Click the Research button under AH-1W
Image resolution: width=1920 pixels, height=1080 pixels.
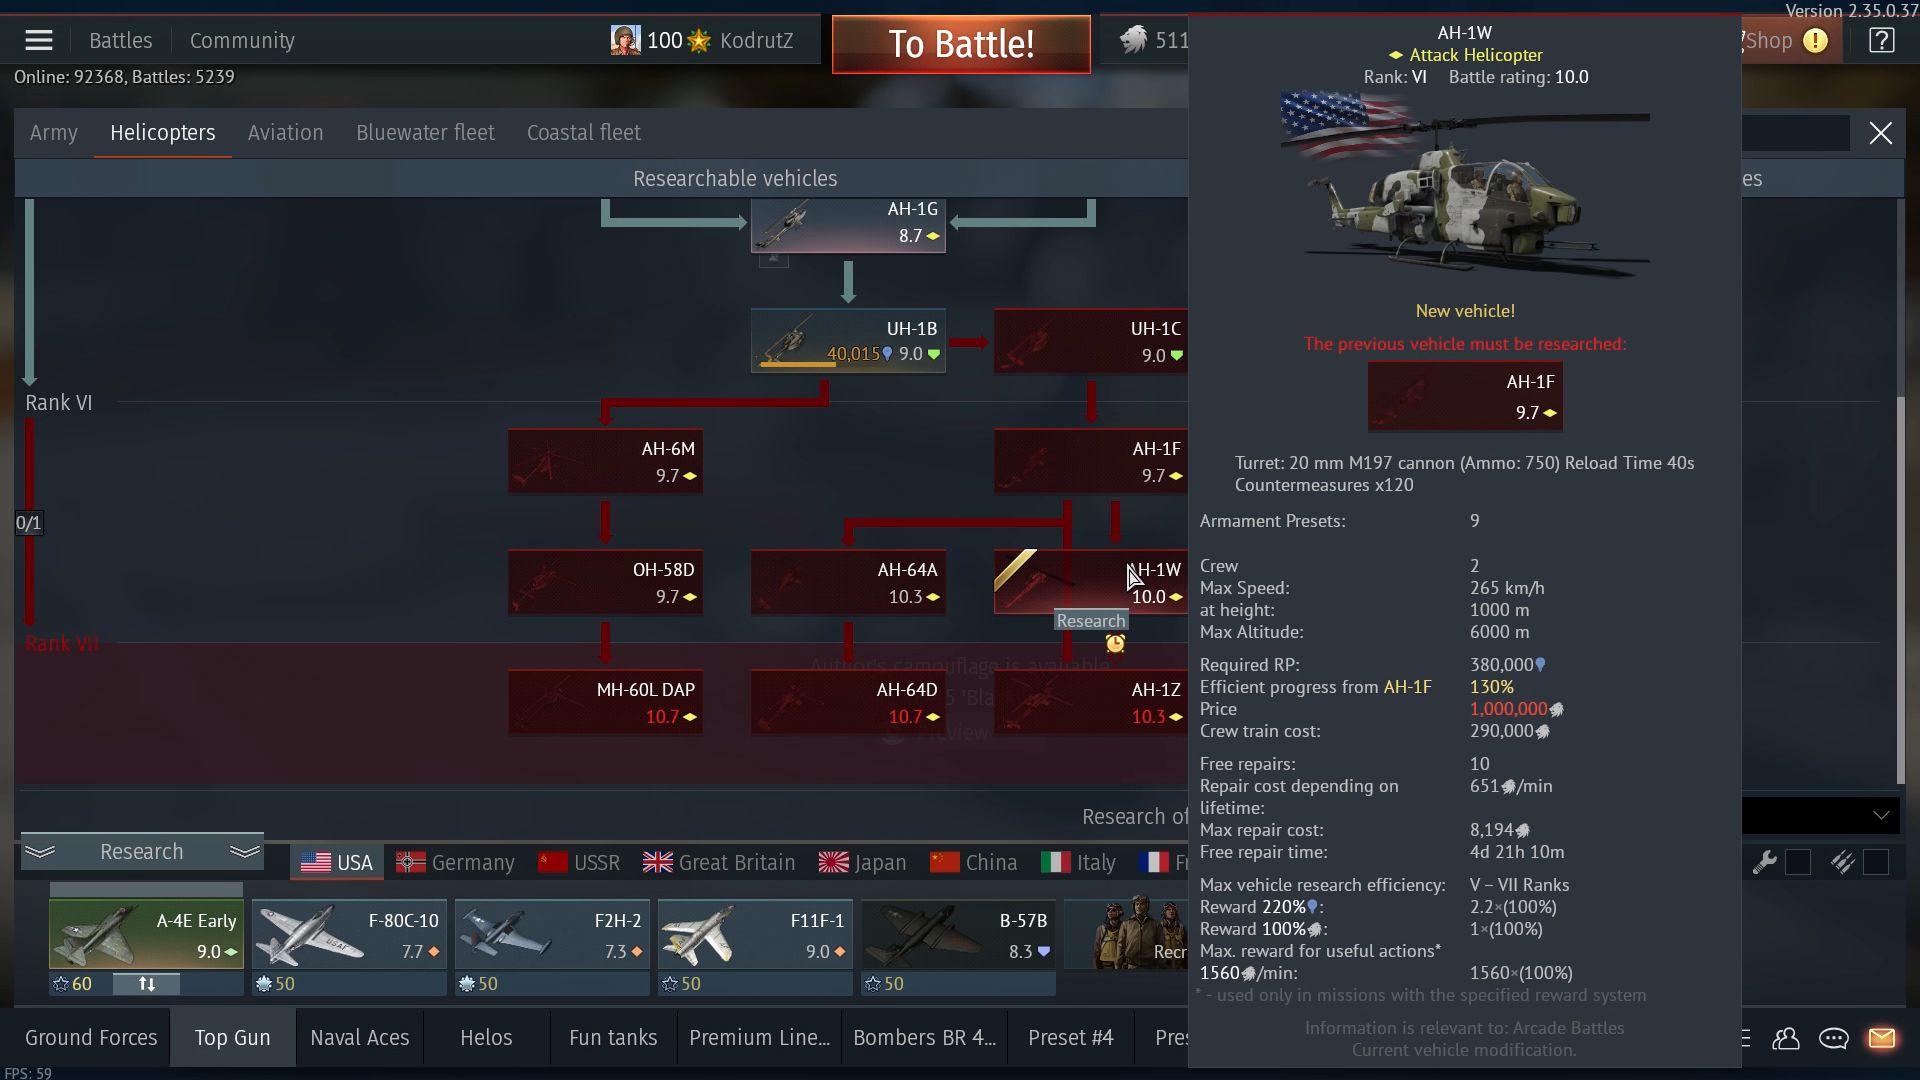(1090, 621)
